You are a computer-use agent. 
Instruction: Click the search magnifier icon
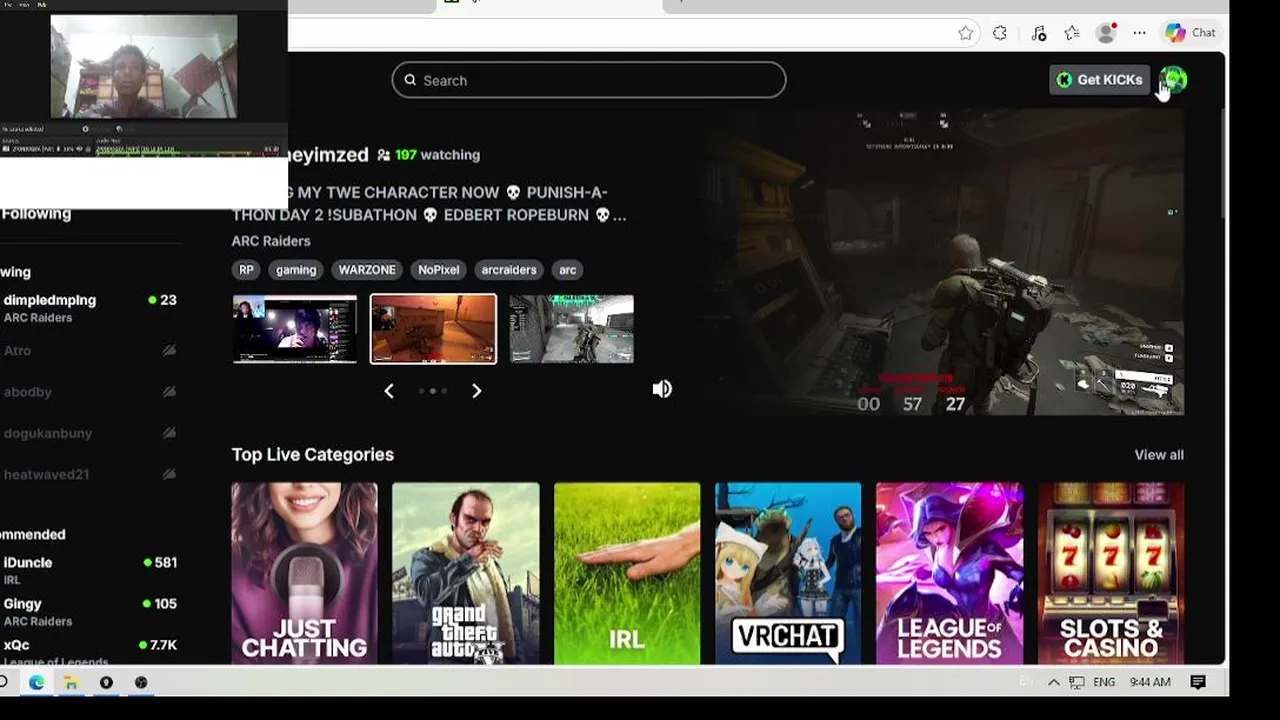tap(410, 80)
